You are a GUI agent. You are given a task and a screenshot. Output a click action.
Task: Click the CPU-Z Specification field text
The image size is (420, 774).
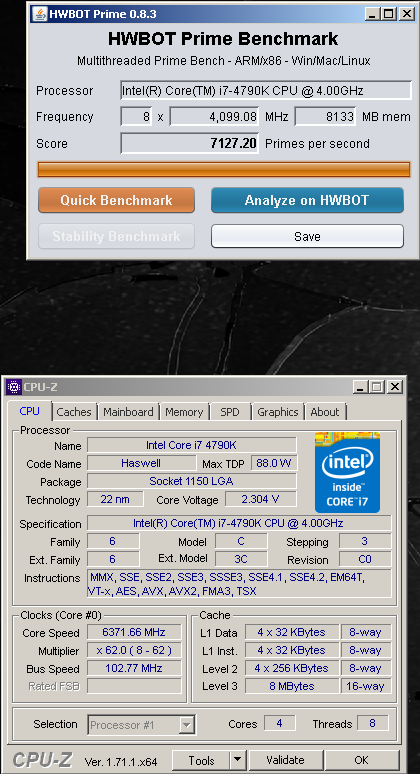coord(239,523)
